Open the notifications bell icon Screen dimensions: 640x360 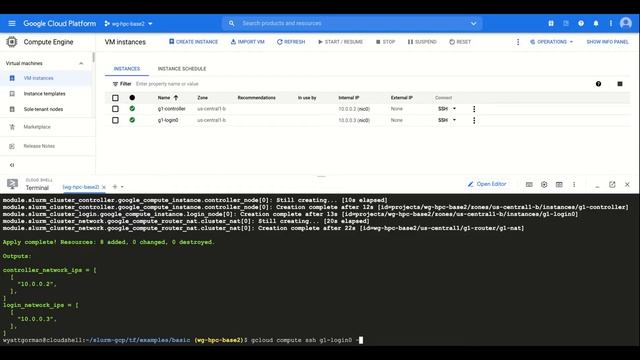click(x=596, y=24)
